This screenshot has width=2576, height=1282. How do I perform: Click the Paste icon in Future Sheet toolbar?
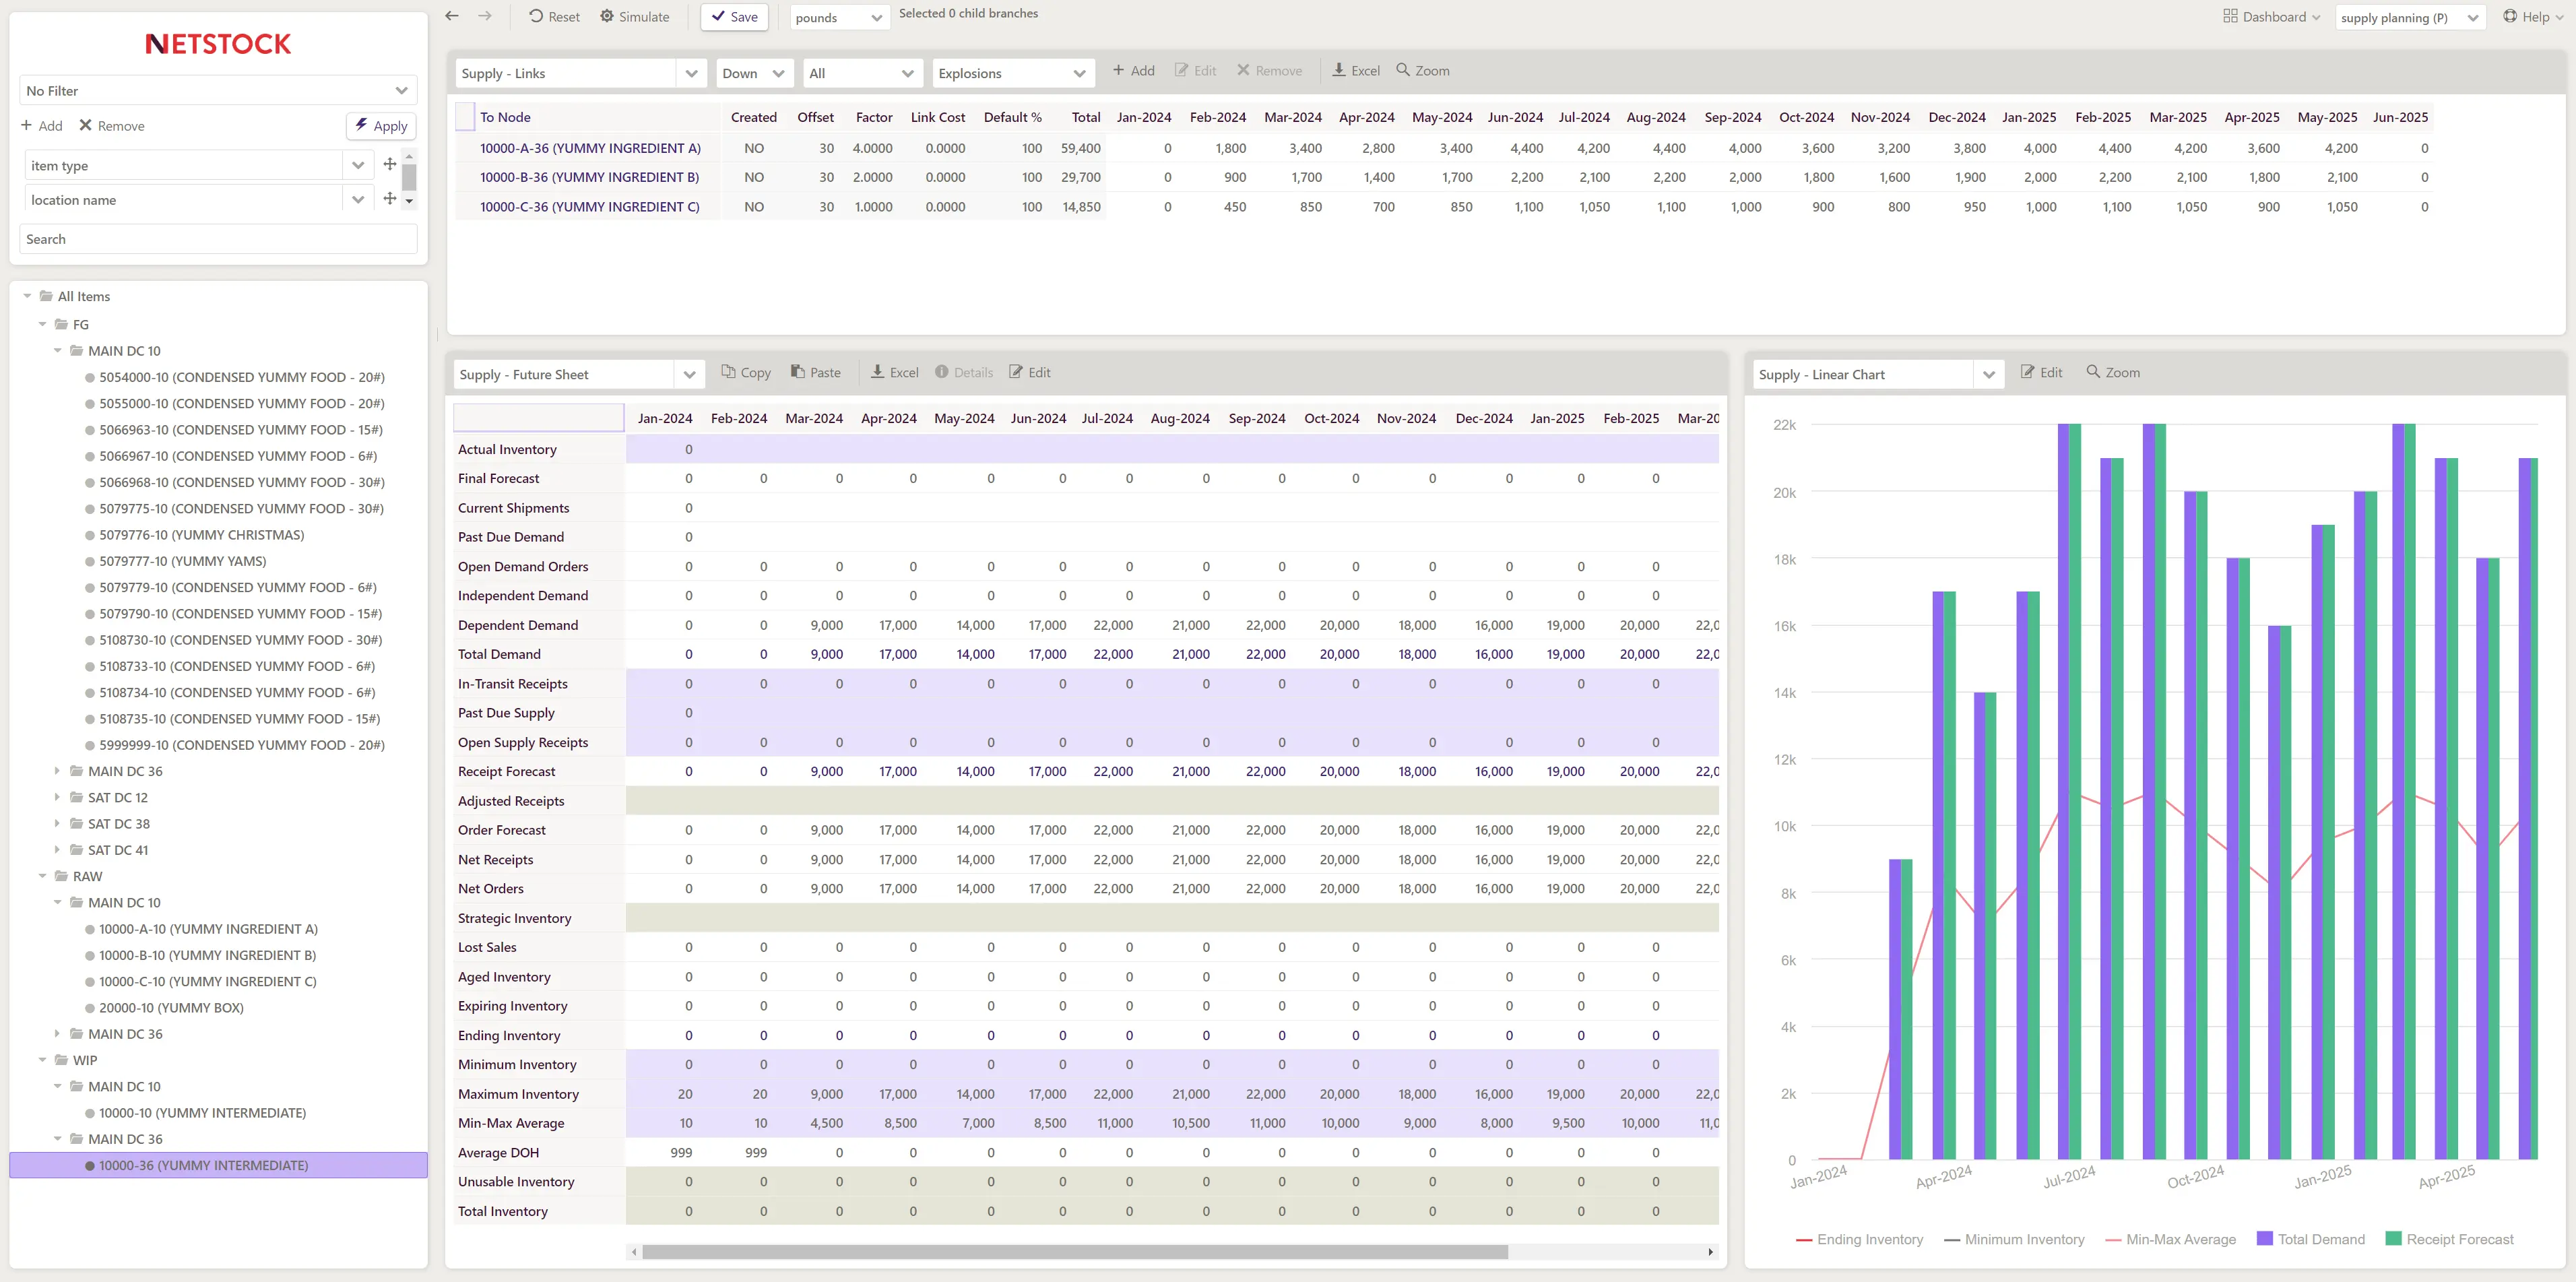[x=798, y=372]
